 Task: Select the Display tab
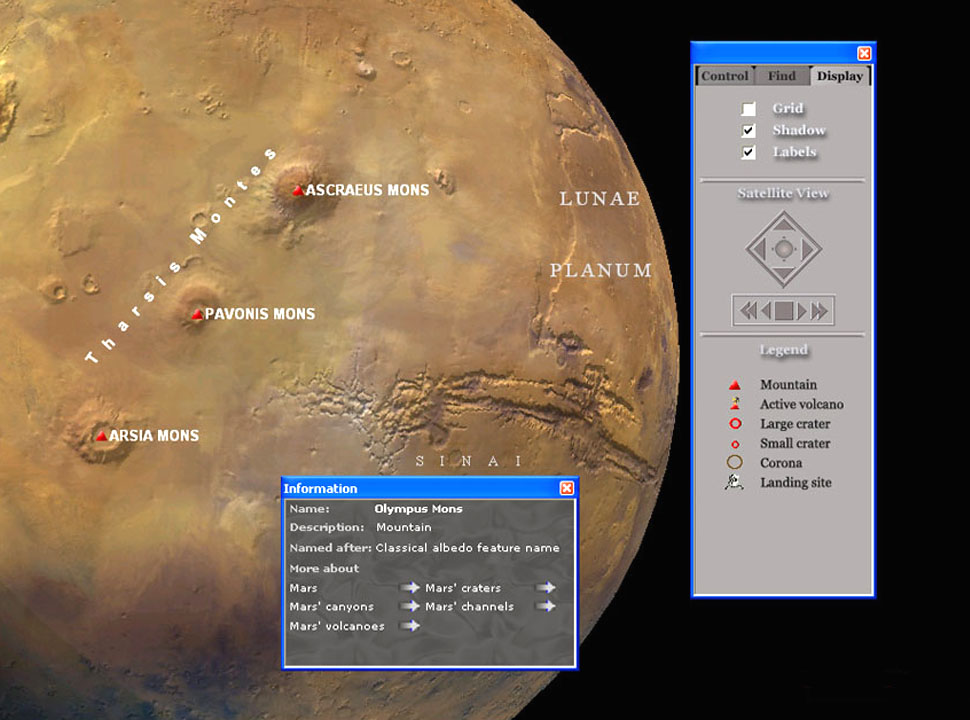839,75
